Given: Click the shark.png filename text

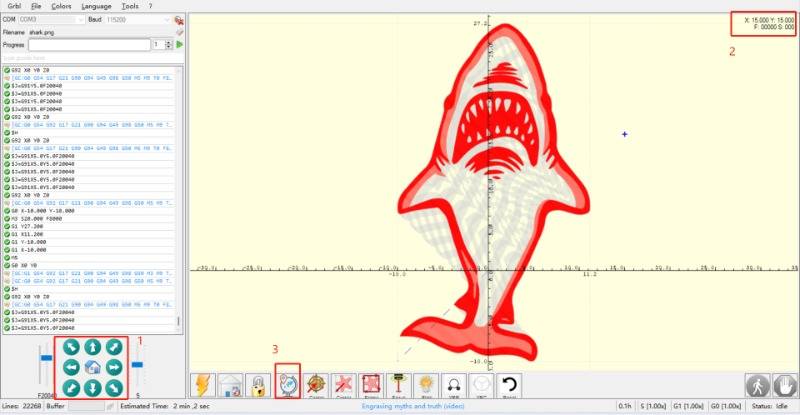Looking at the screenshot, I should pos(41,32).
